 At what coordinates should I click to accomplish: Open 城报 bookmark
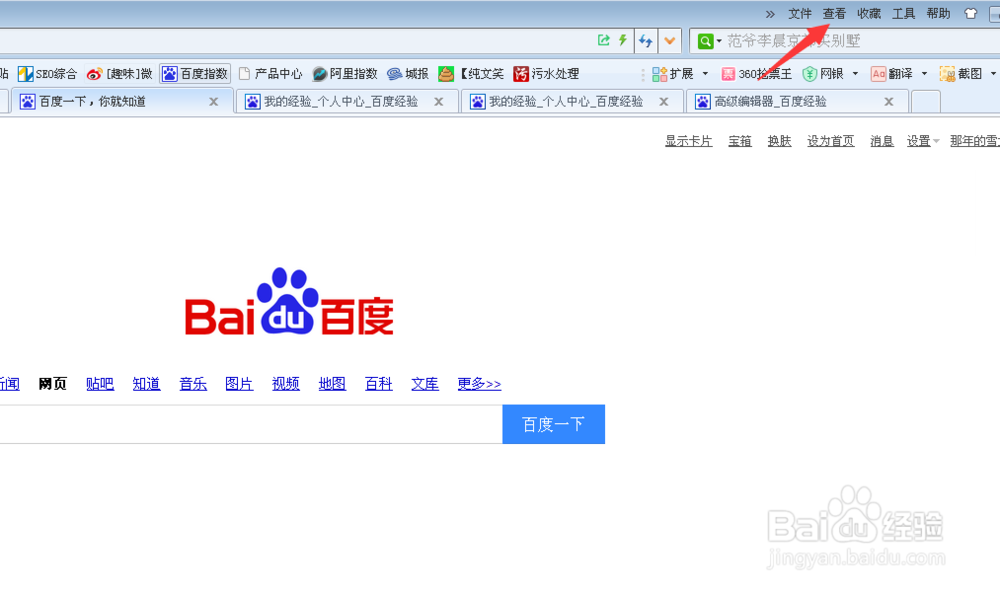(408, 74)
